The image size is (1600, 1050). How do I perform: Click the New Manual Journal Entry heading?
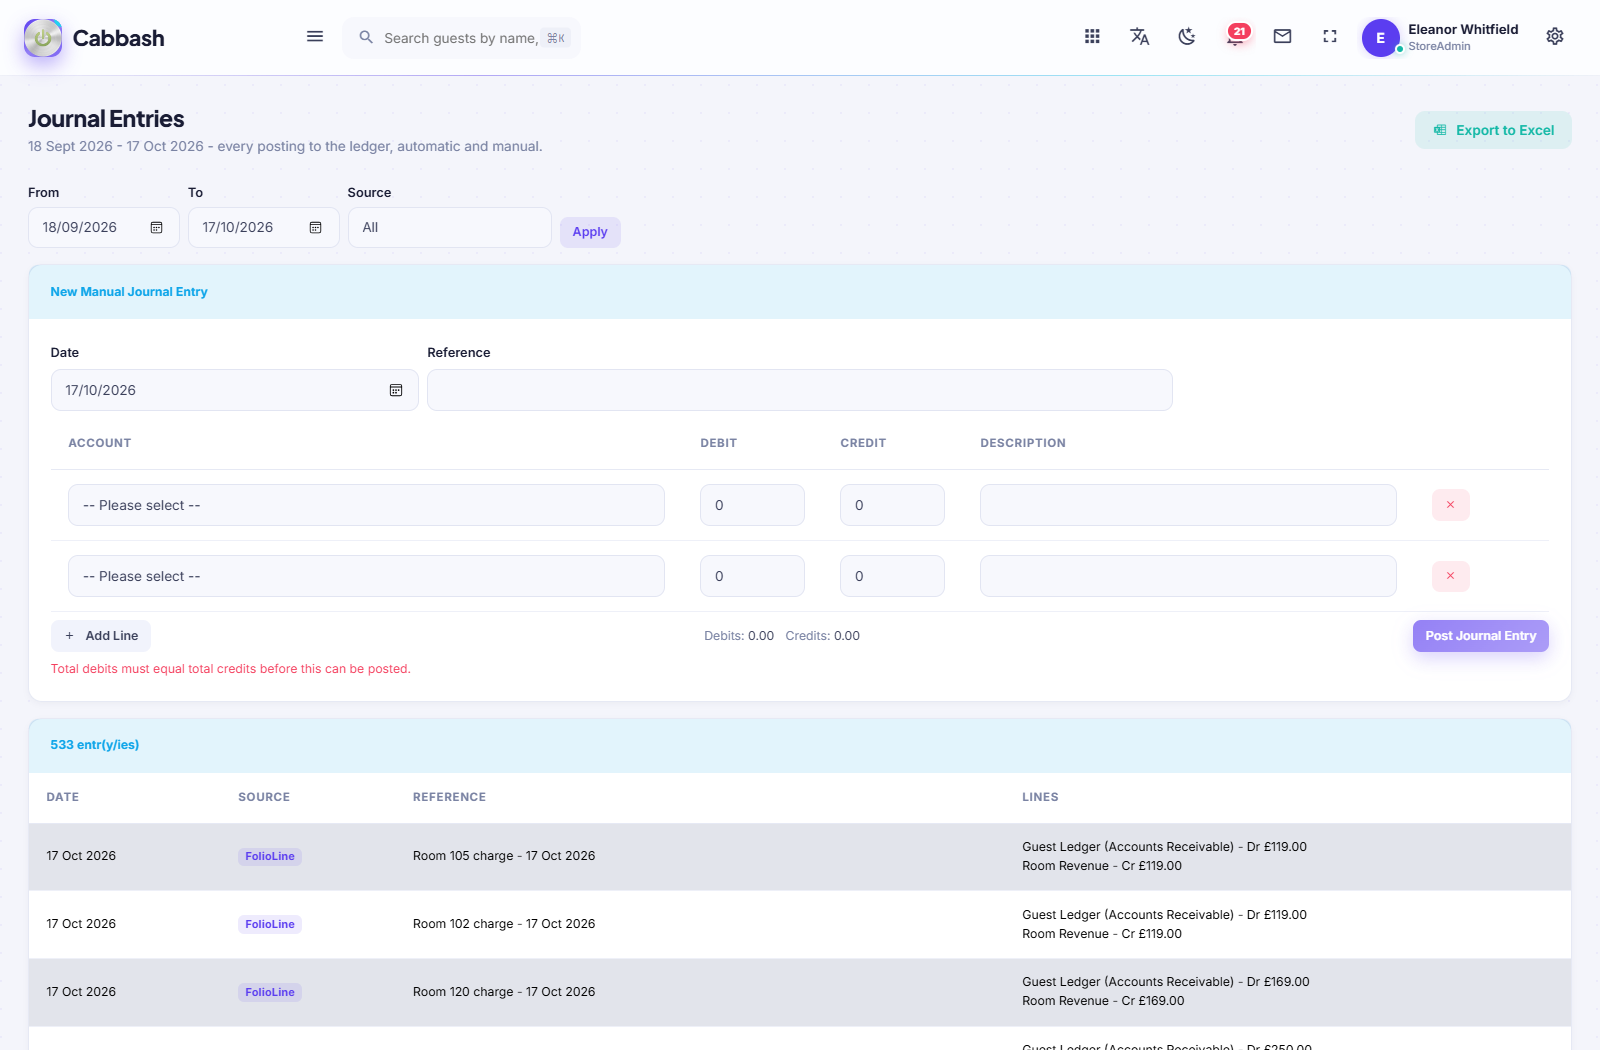[129, 292]
